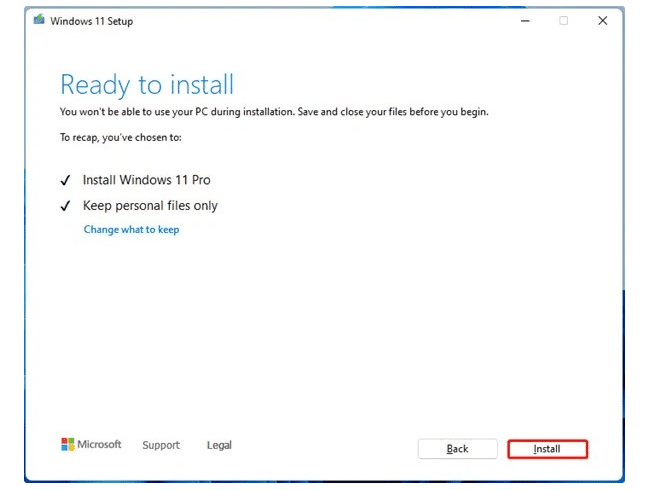This screenshot has width=656, height=490.
Task: Select the 'Ready to install' heading
Action: 147,85
